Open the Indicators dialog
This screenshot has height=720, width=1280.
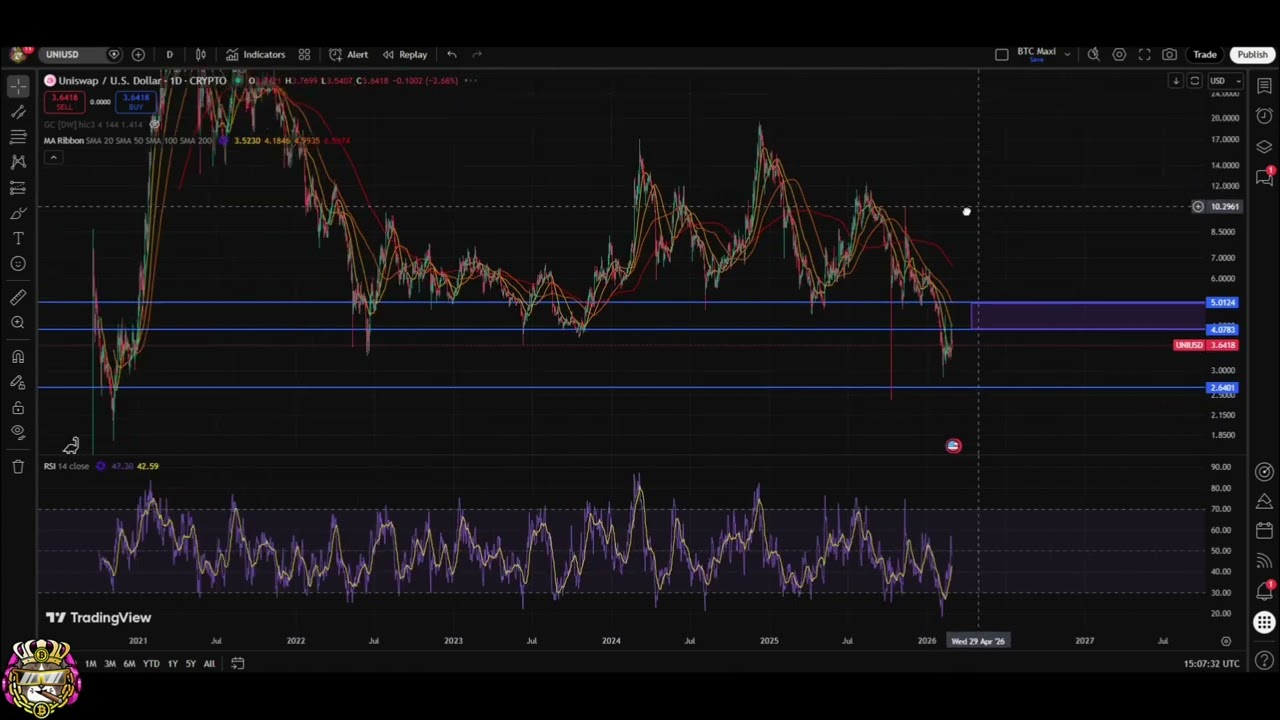(255, 54)
